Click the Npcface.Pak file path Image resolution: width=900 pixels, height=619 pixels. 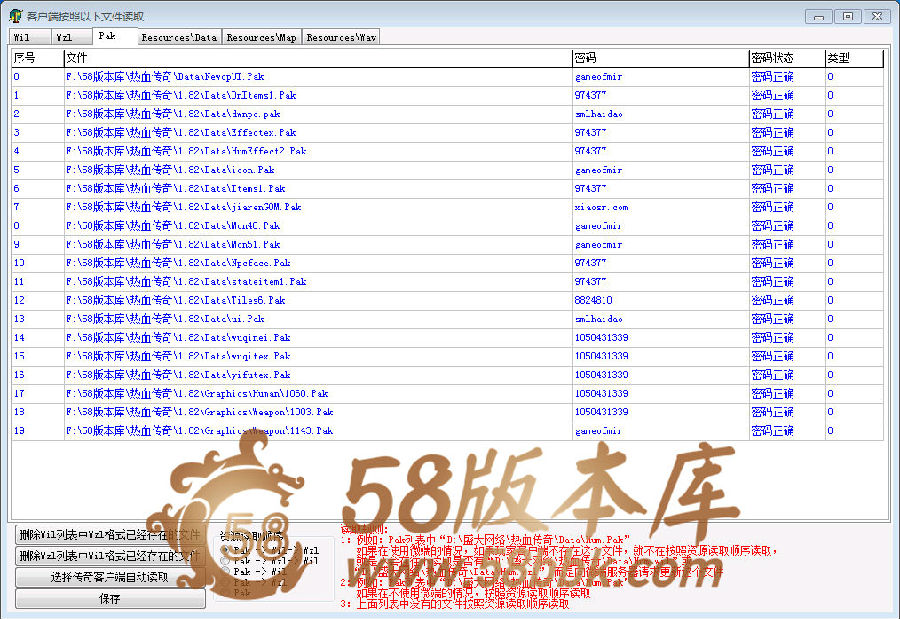178,262
